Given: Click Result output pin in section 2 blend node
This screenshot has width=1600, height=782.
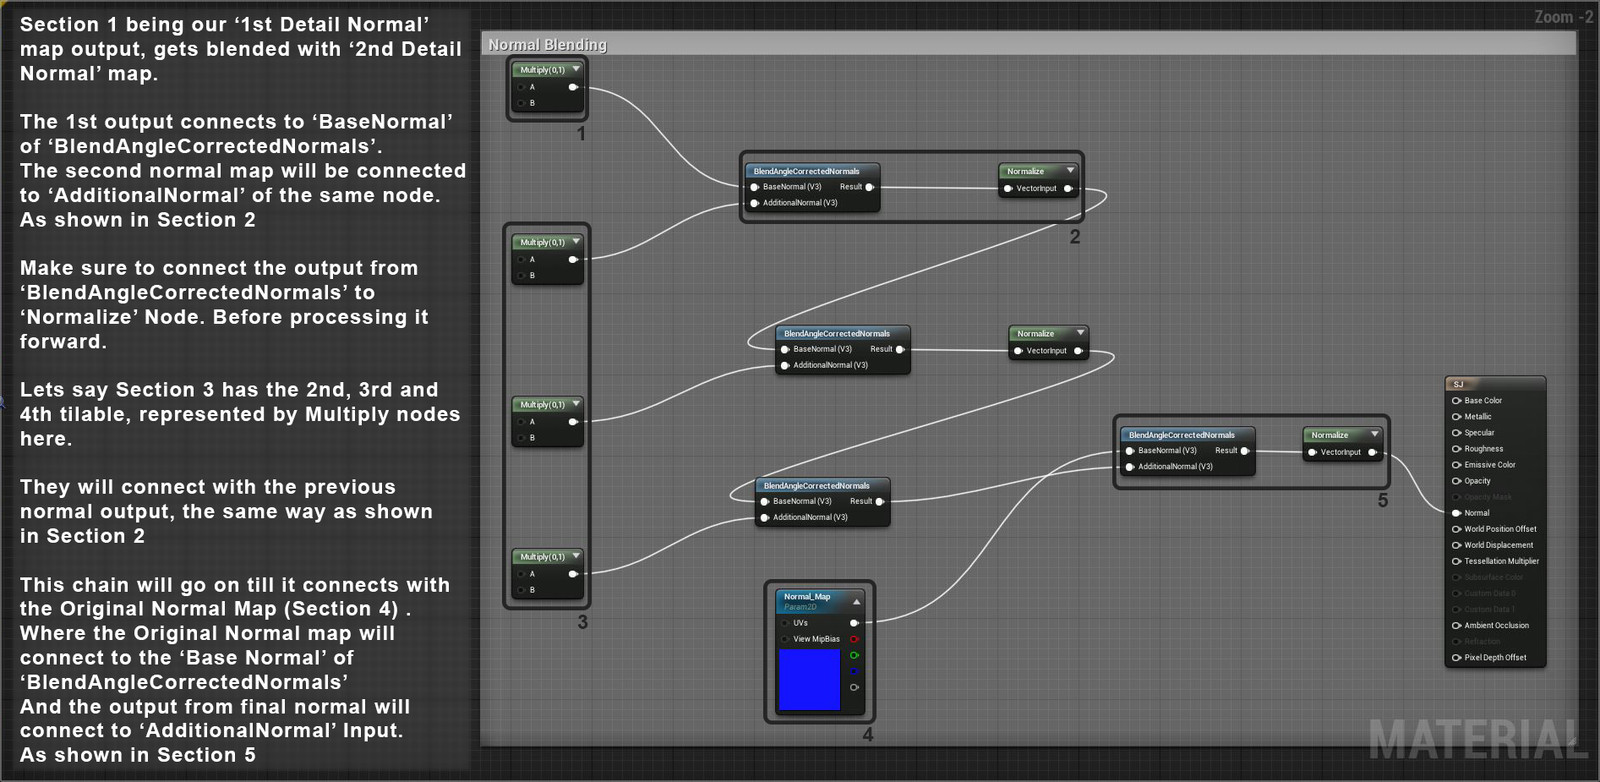Looking at the screenshot, I should [x=869, y=187].
